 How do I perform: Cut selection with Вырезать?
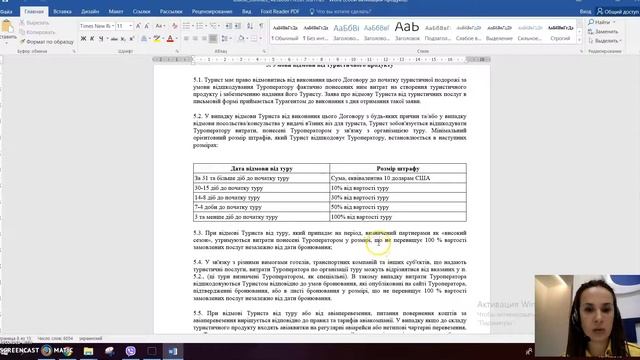click(34, 23)
